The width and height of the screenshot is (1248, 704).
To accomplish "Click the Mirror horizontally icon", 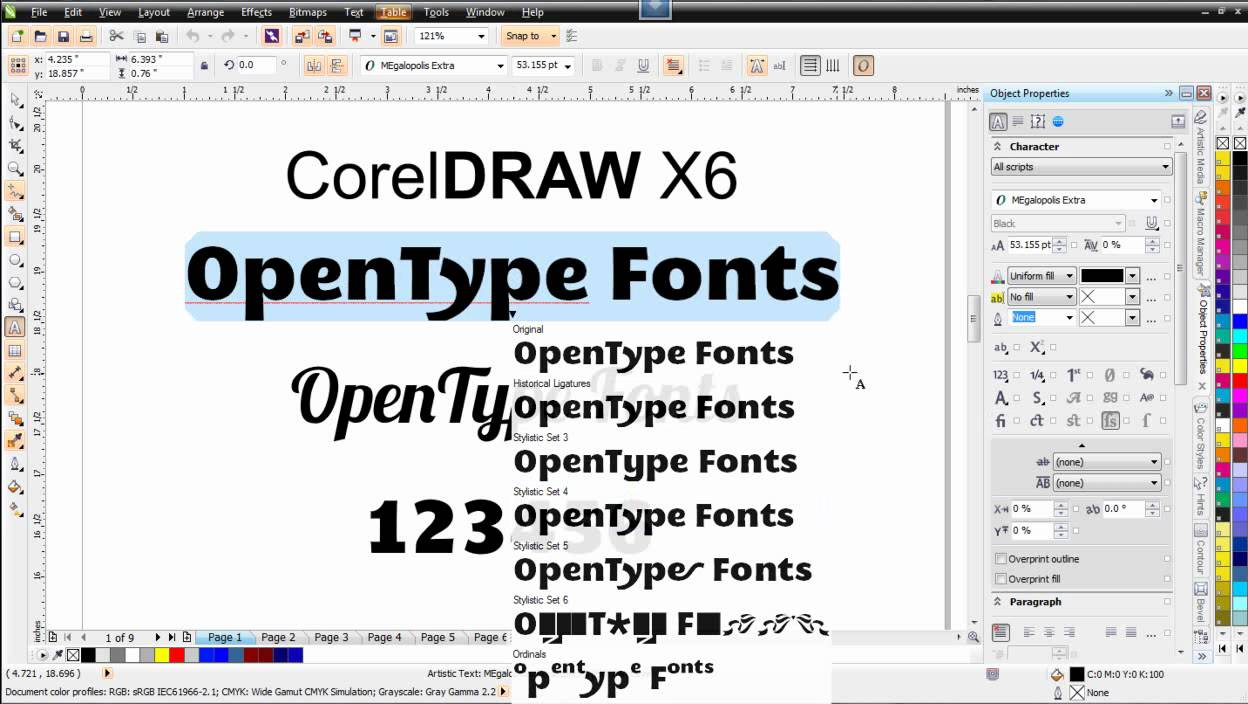I will (313, 65).
